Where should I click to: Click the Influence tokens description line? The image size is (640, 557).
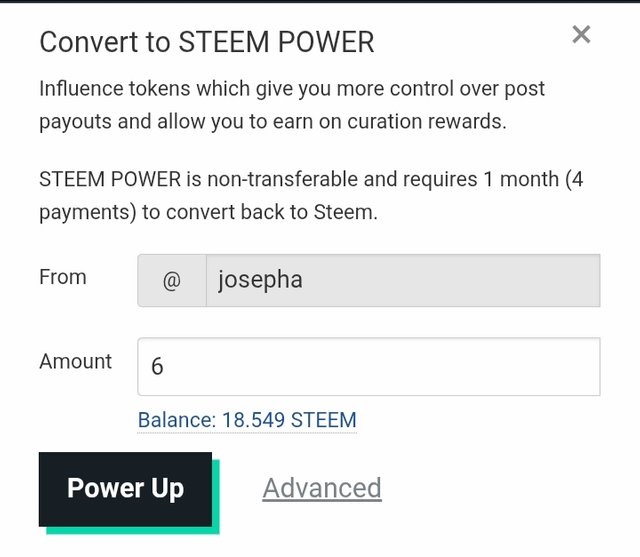(292, 89)
